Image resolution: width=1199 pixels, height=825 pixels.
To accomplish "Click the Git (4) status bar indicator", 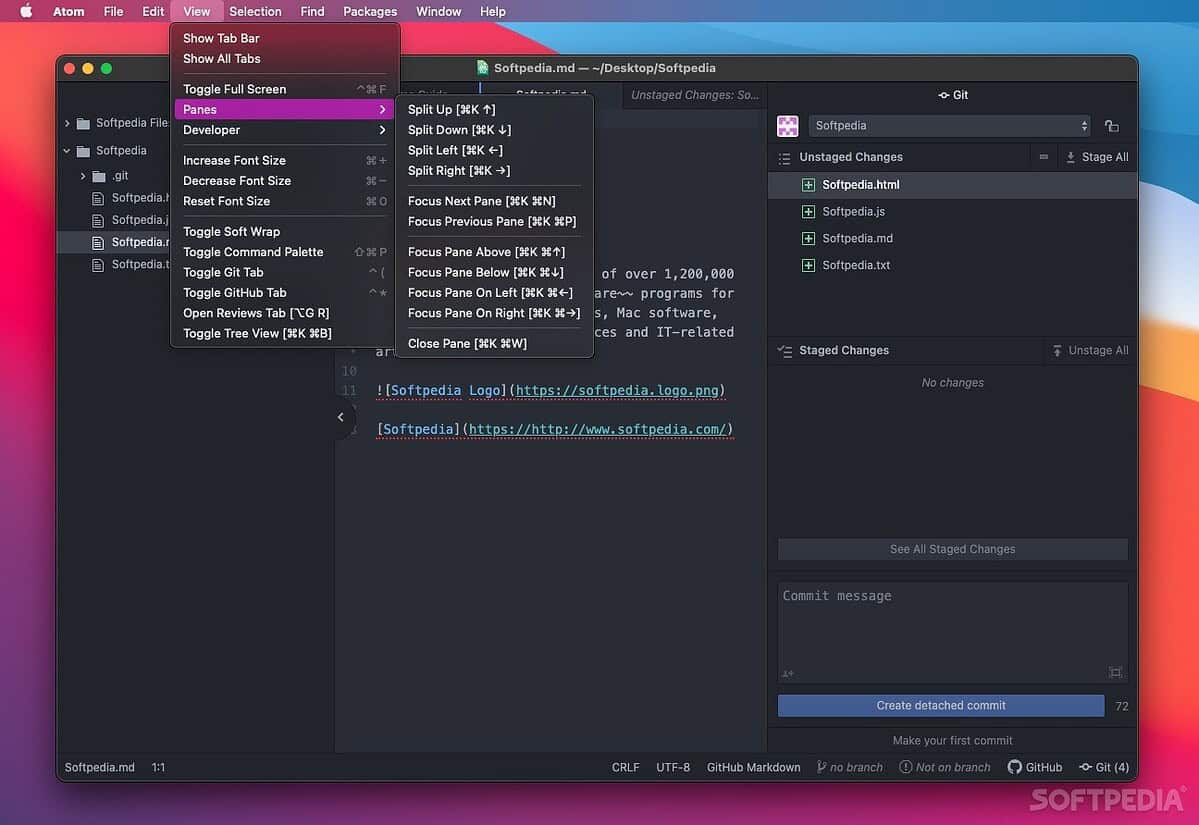I will [1104, 767].
